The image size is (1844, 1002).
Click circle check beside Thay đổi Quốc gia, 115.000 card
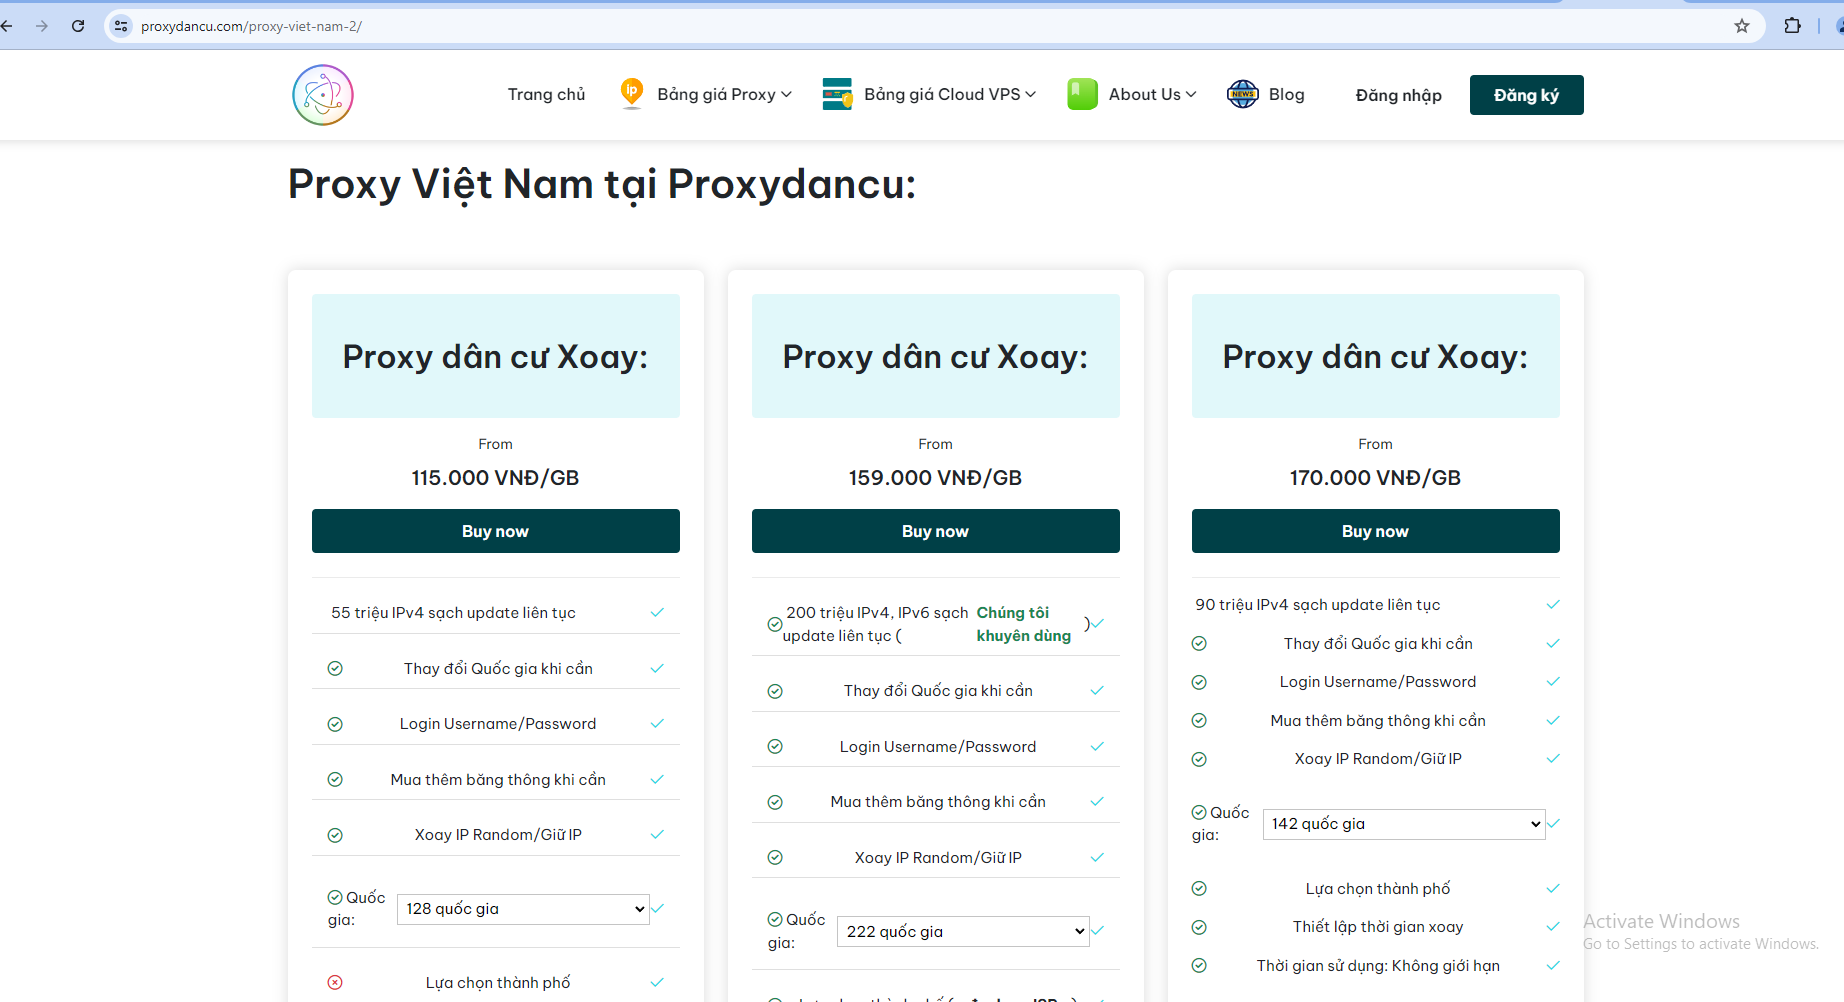click(335, 668)
